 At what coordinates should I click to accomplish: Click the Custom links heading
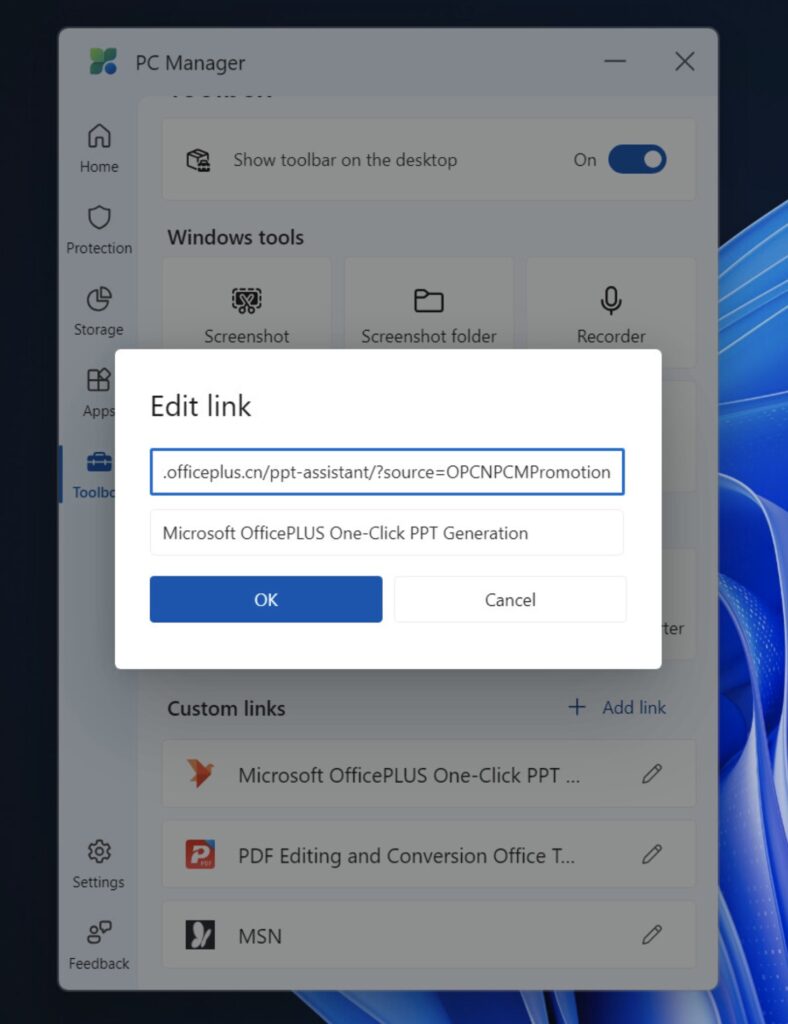pos(227,709)
